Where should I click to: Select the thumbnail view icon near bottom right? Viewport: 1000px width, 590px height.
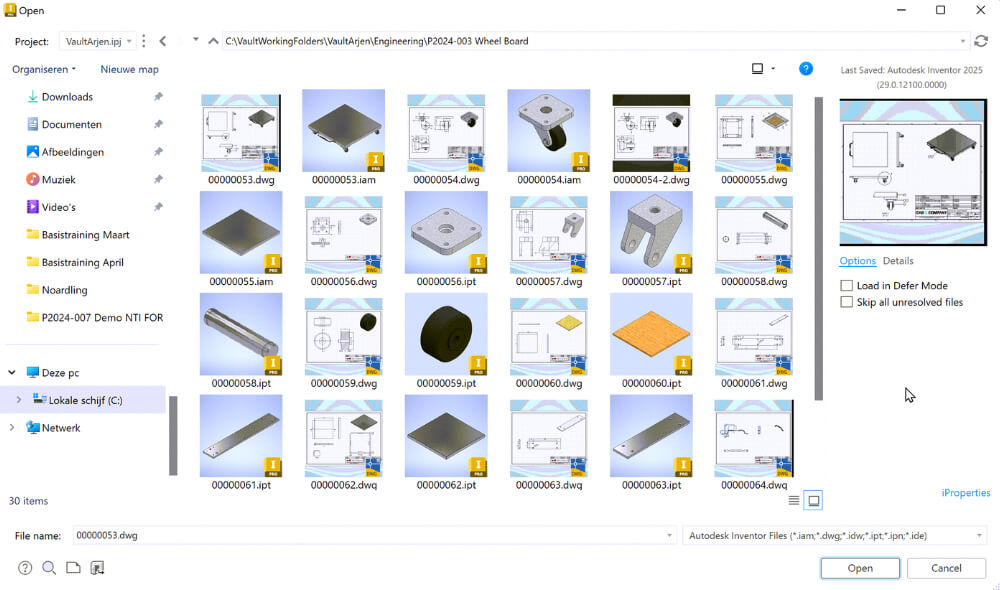pos(815,500)
